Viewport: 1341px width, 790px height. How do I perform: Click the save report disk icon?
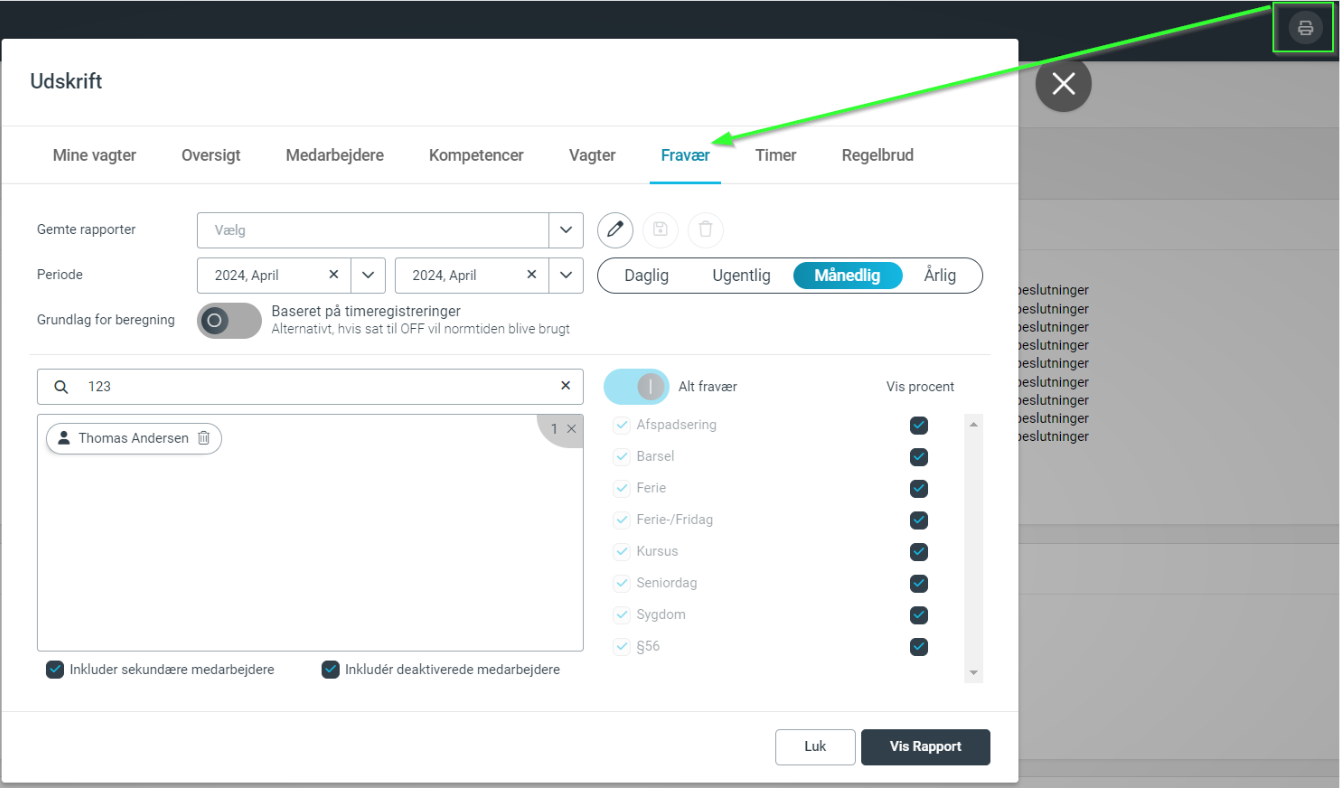tap(660, 230)
